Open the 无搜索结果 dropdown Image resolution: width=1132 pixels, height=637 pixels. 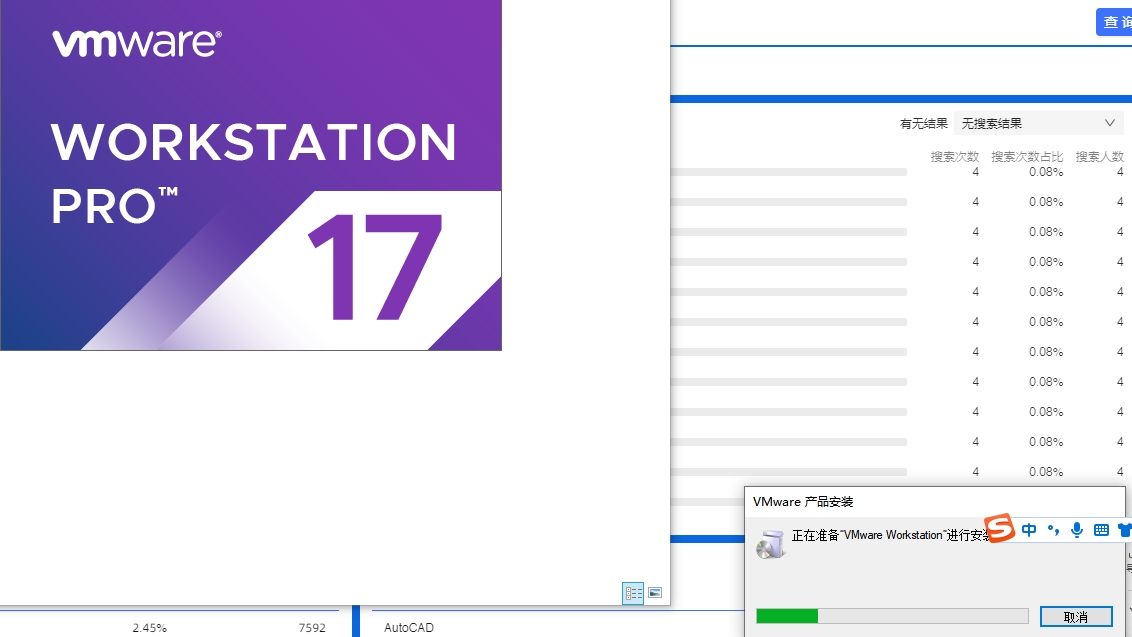(x=1039, y=123)
